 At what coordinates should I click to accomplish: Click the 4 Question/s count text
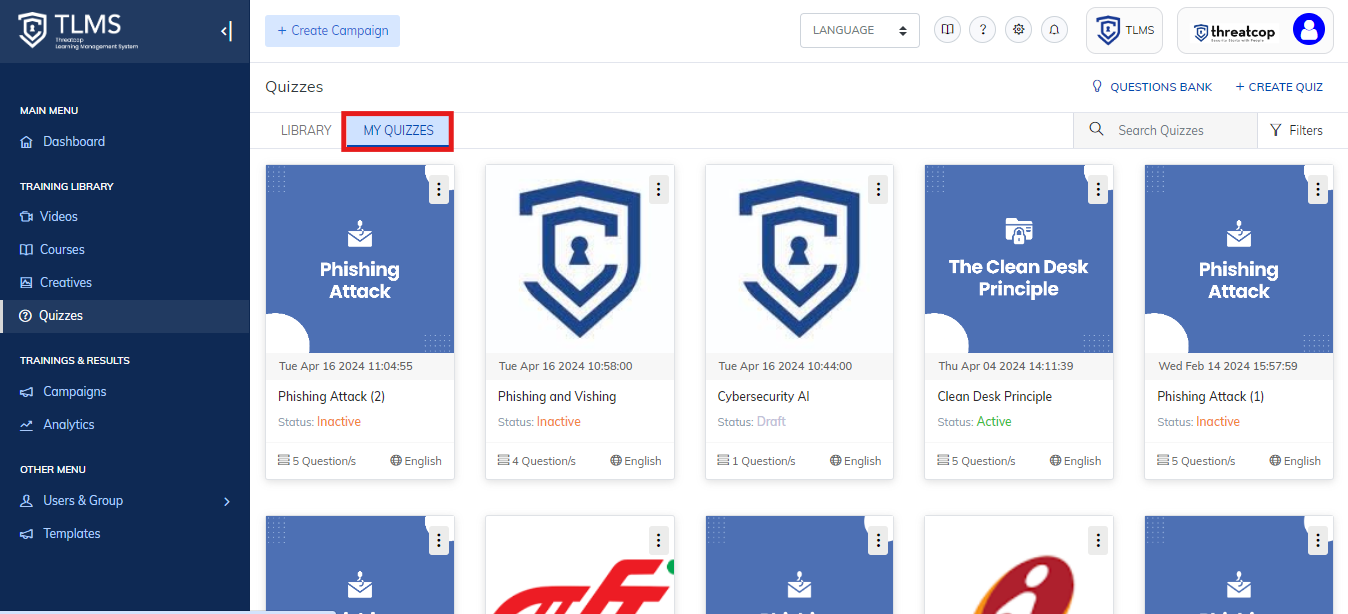(544, 461)
